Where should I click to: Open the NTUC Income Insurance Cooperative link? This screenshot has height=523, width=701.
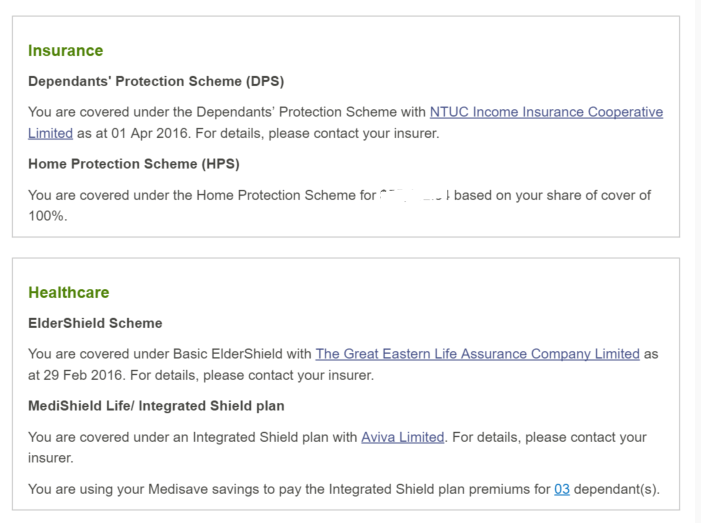coord(546,113)
